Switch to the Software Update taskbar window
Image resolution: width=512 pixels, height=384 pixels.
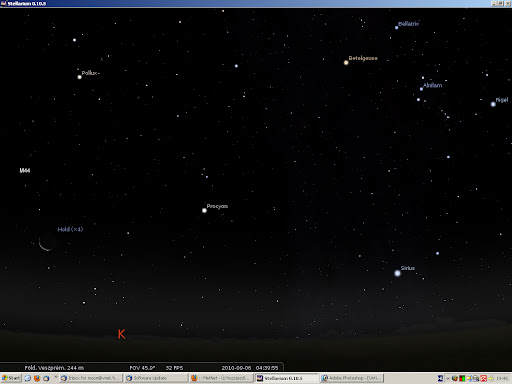coord(156,378)
